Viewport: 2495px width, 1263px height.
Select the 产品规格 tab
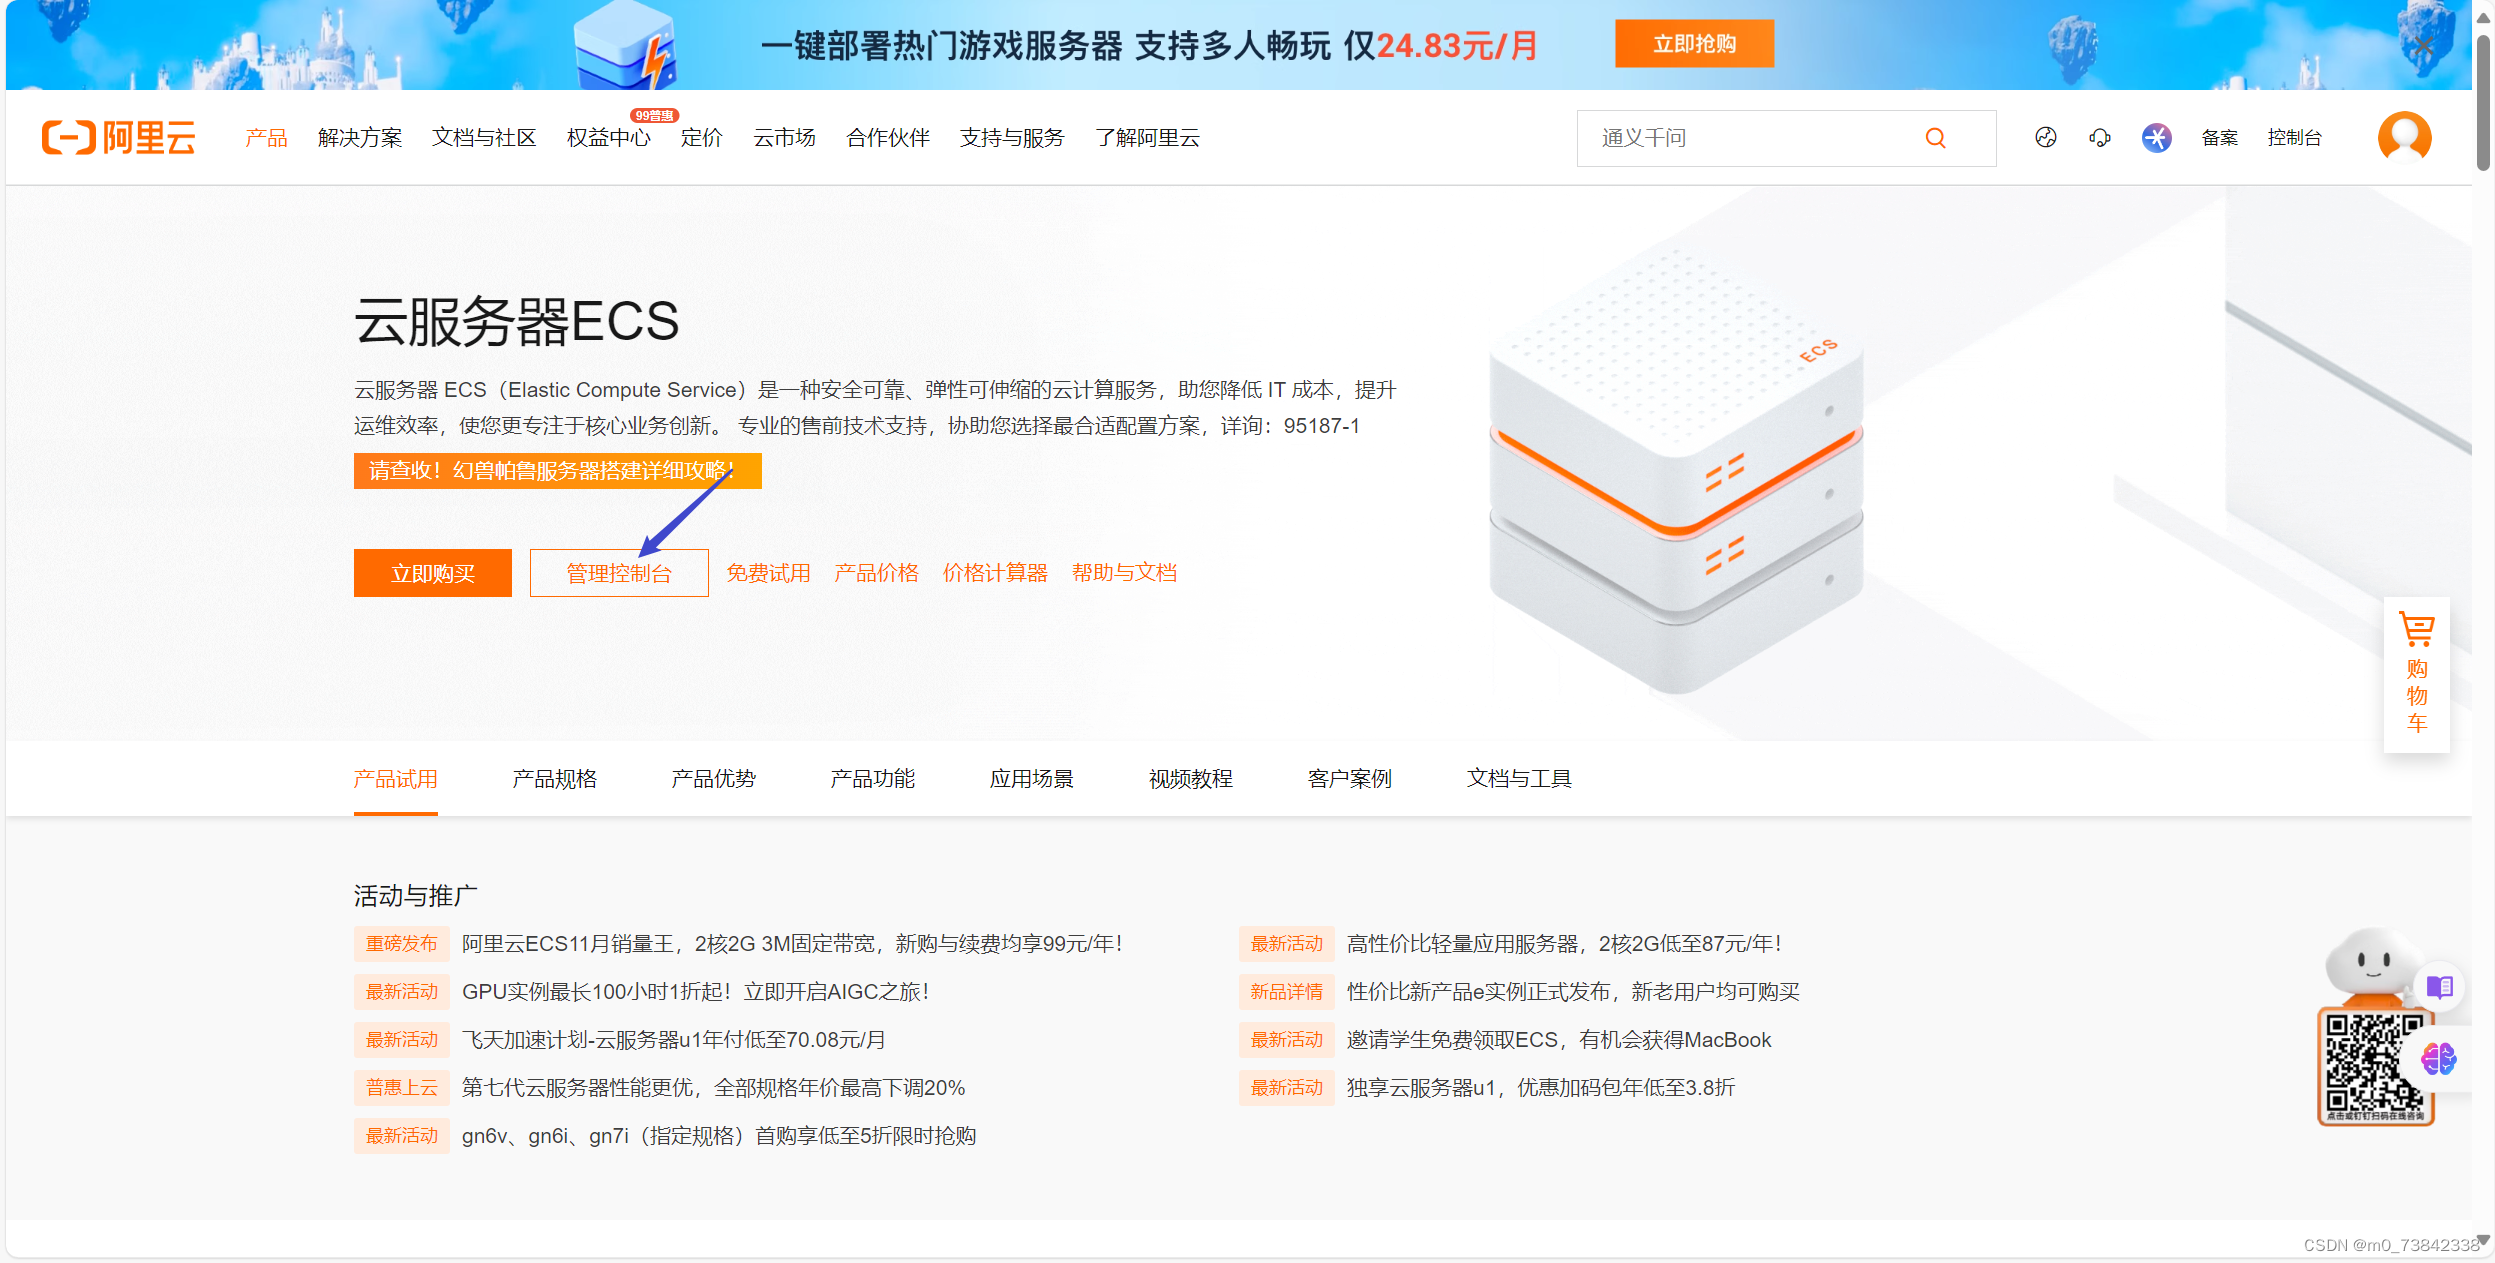click(x=554, y=779)
